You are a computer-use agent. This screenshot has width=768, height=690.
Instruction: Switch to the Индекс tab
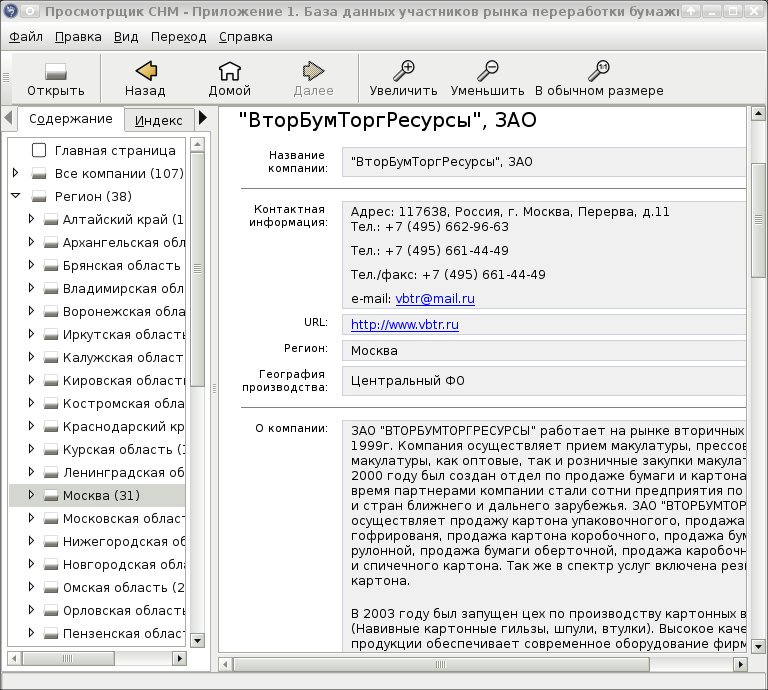tap(158, 120)
